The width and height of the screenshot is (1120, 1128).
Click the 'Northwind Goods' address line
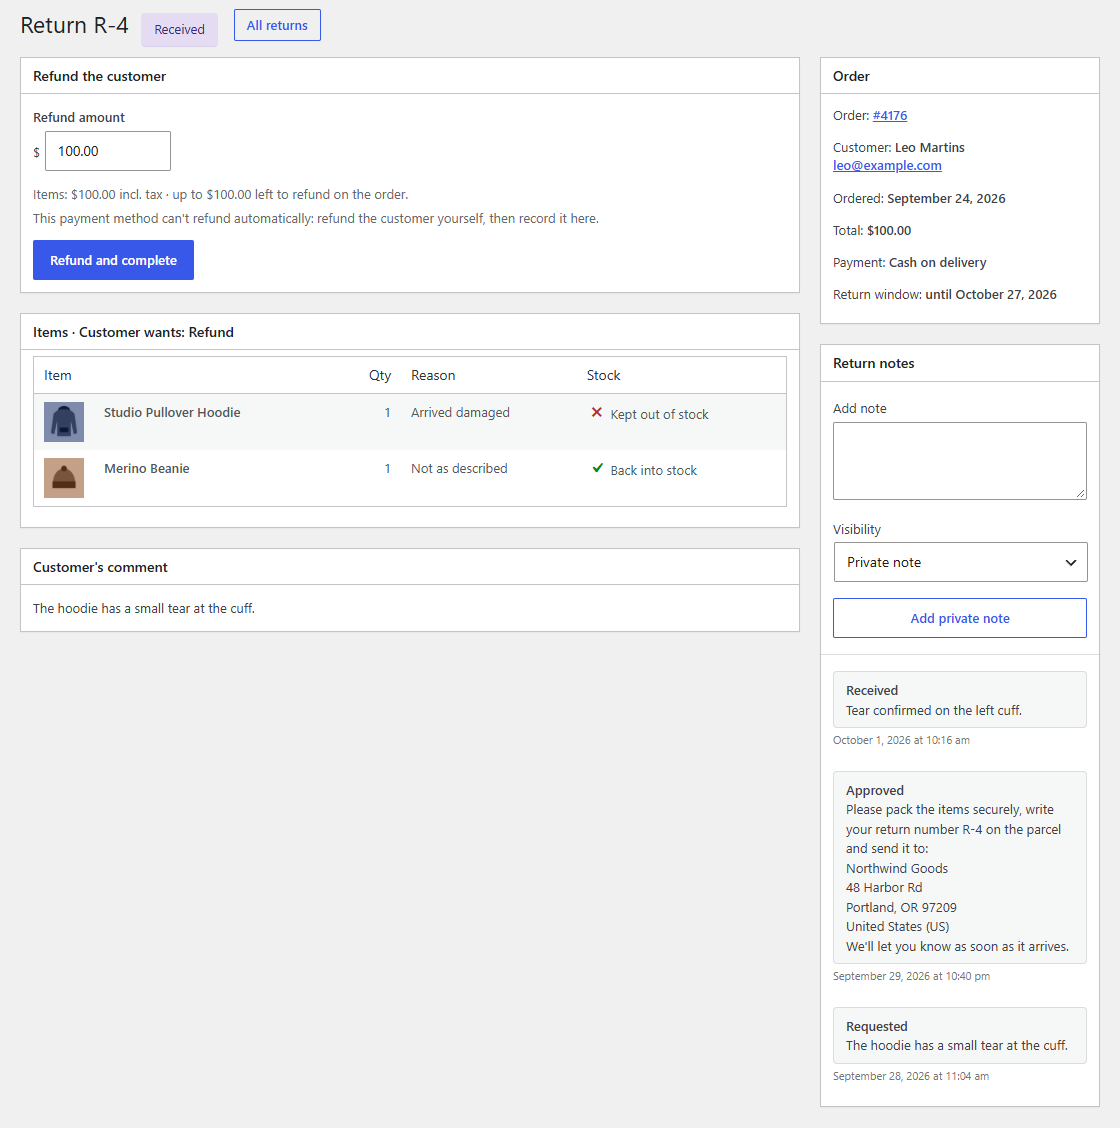(897, 868)
